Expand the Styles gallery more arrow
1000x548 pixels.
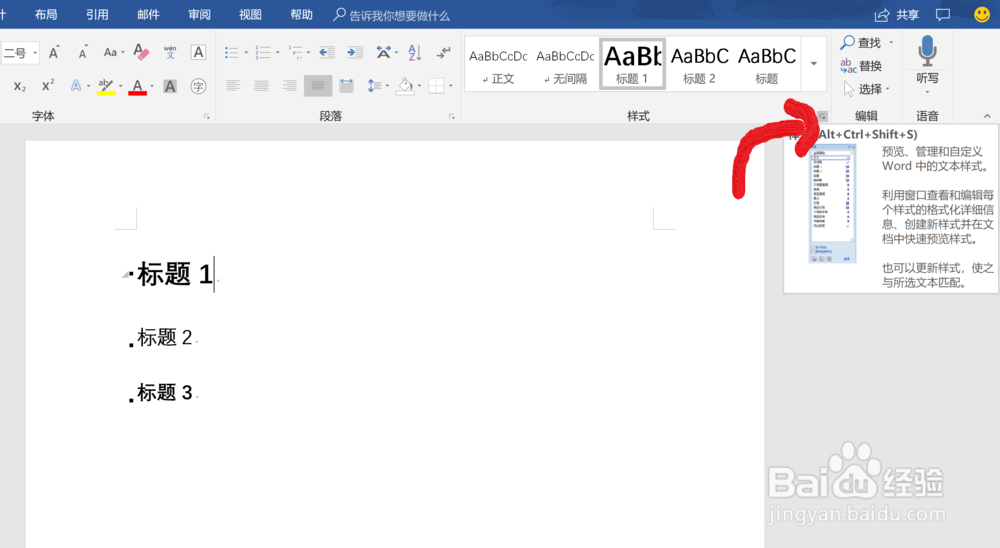click(814, 64)
